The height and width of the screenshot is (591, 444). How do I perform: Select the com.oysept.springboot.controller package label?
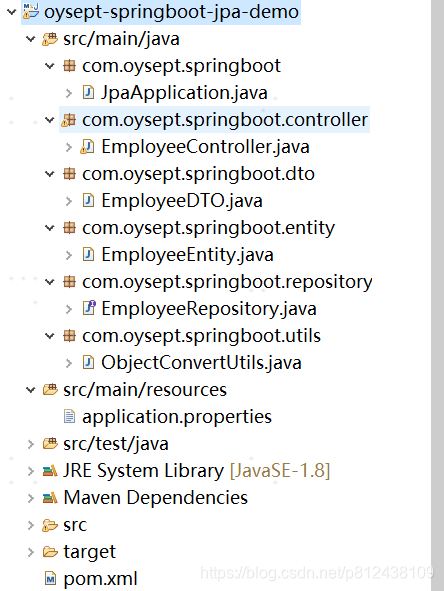coord(225,120)
